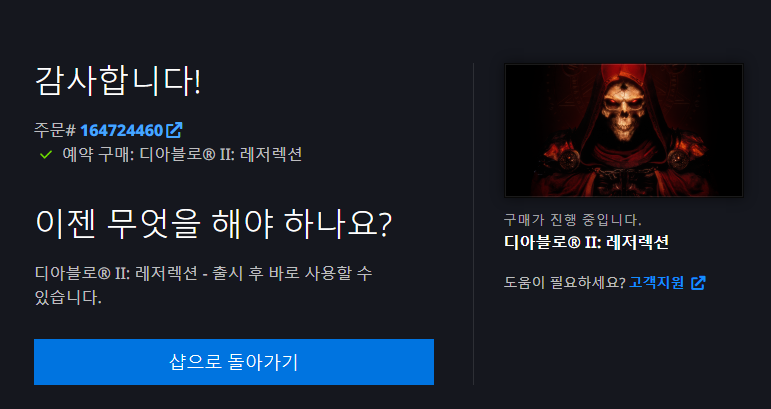
Task: Open the Diablo II: Resurrected artwork thumbnail
Action: click(x=624, y=130)
